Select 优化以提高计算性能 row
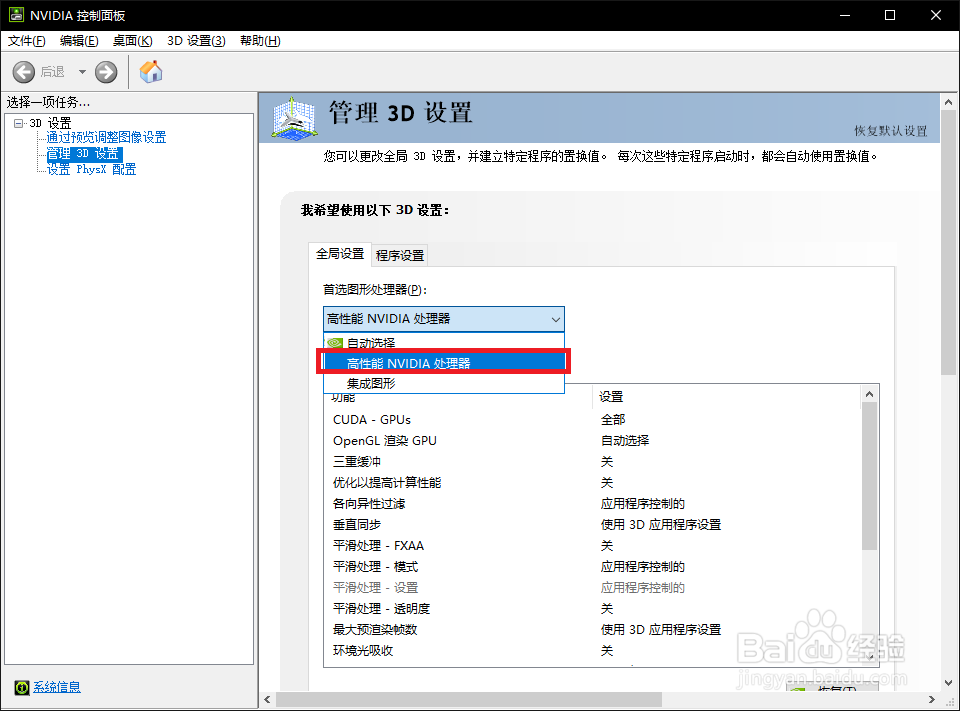The width and height of the screenshot is (960, 711). coord(592,483)
